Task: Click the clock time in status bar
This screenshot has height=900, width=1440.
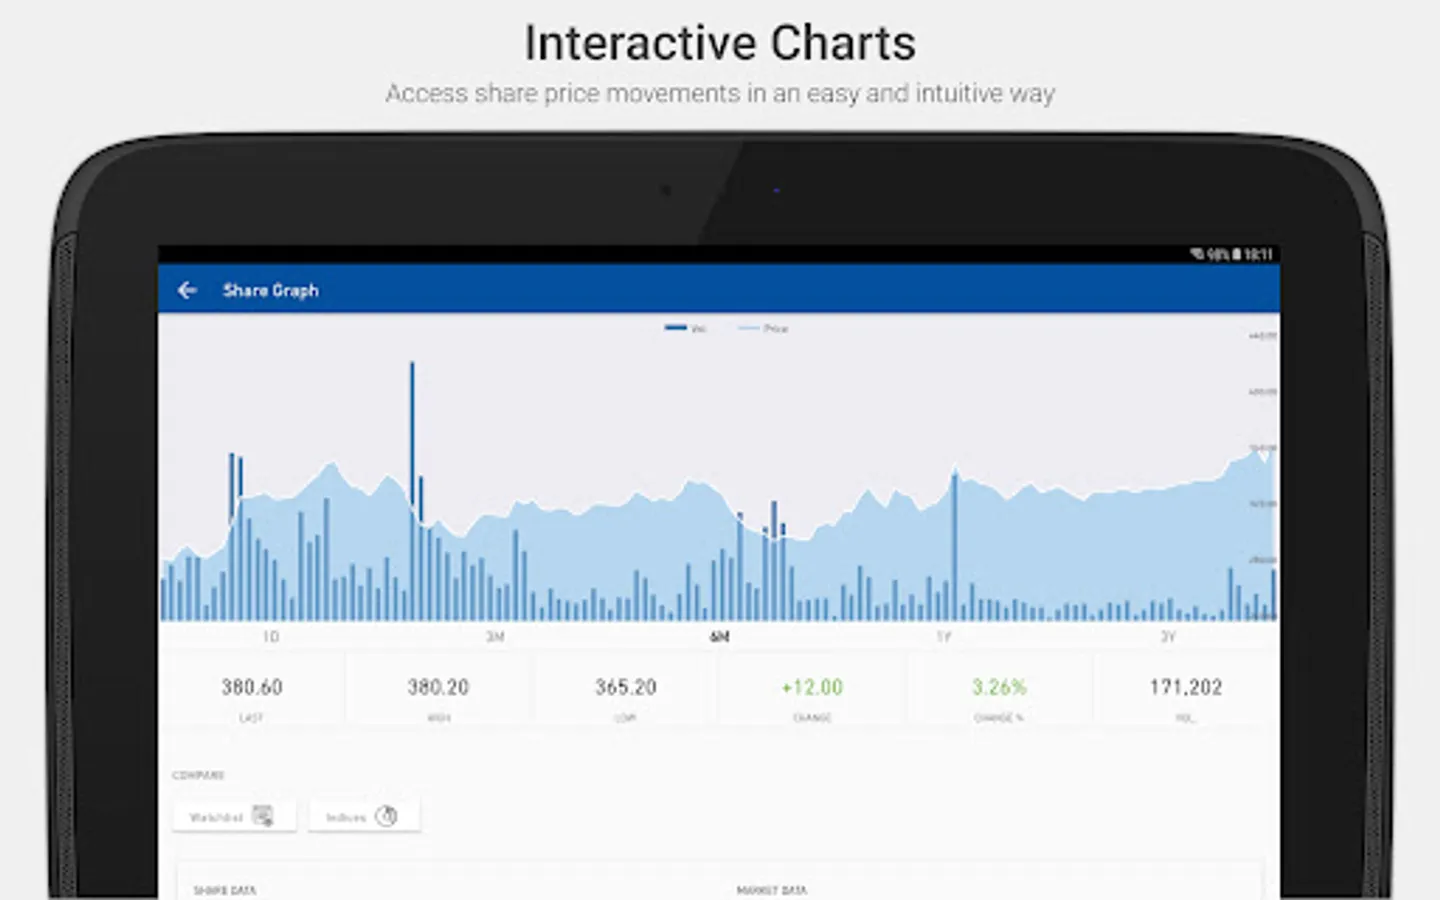Action: coord(1258,254)
